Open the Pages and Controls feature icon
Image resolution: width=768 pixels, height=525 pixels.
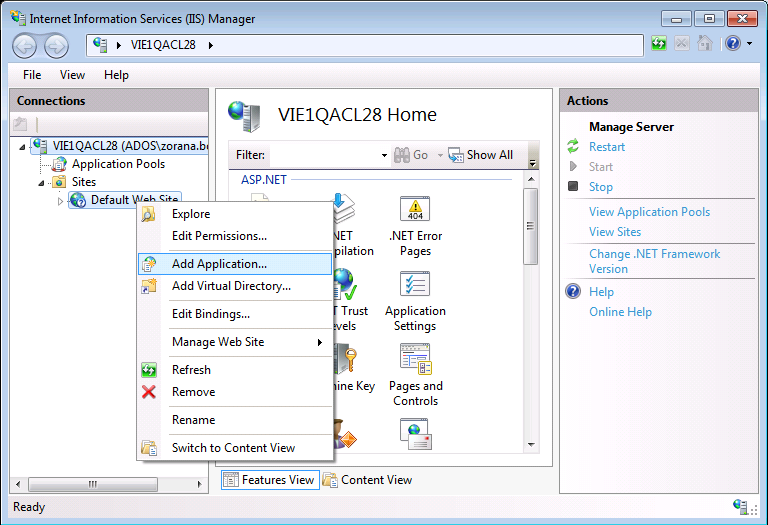(415, 357)
